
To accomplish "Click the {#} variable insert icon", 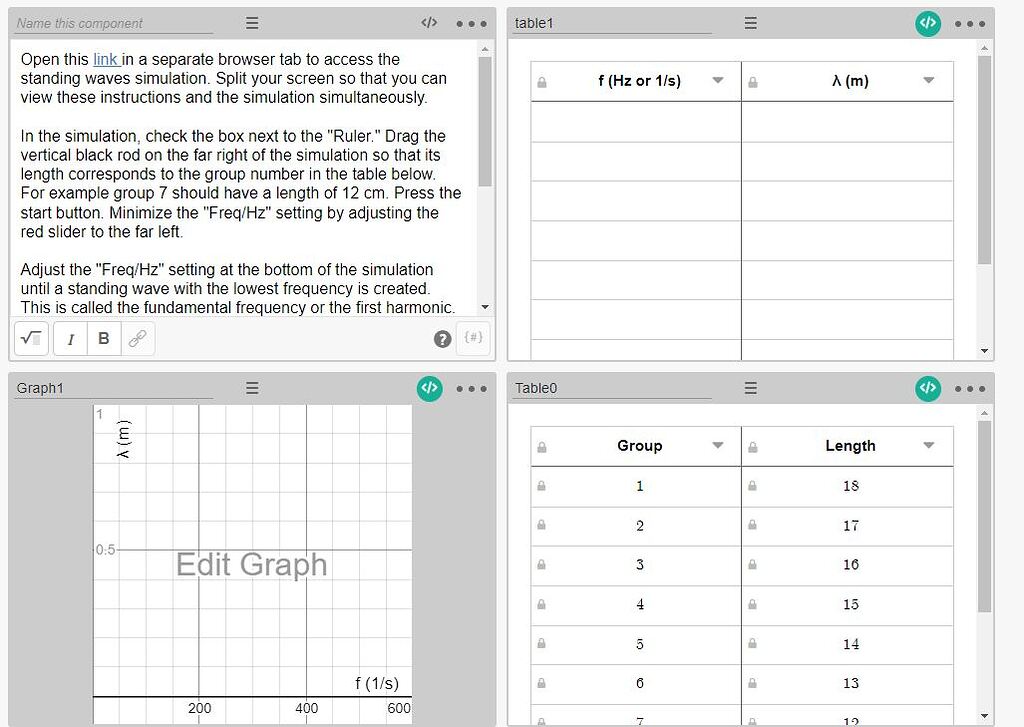I will pos(473,338).
